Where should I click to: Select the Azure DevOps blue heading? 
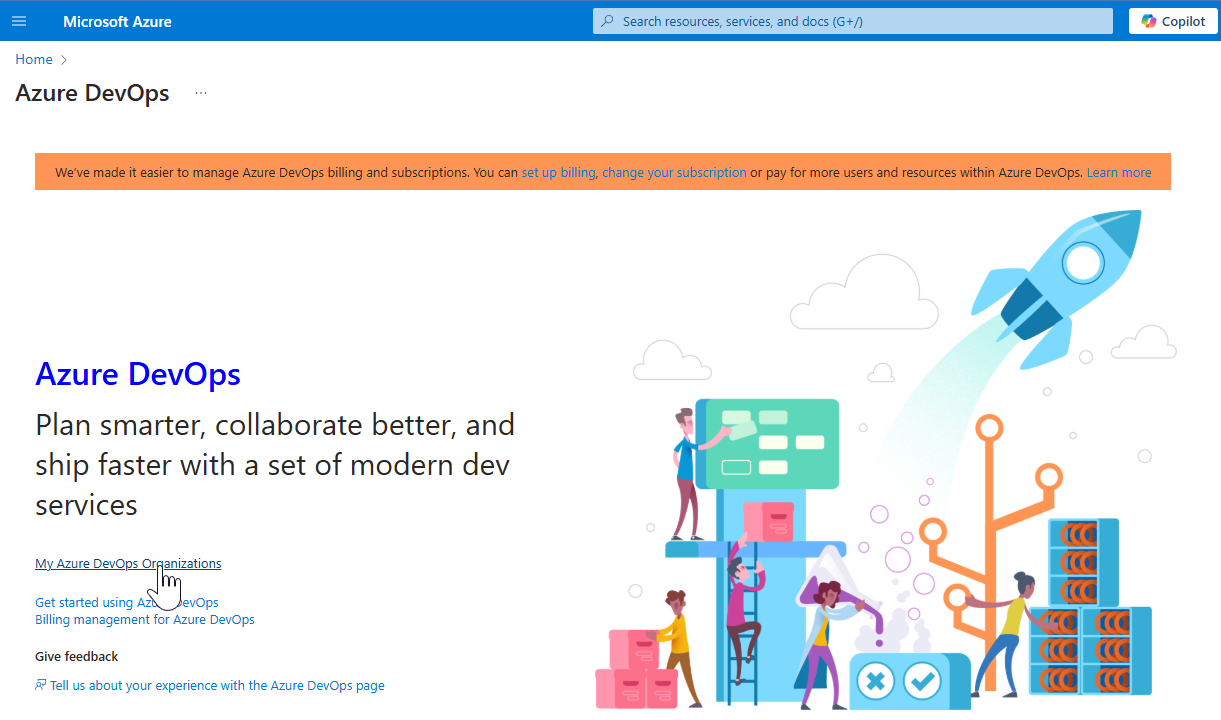(x=138, y=374)
